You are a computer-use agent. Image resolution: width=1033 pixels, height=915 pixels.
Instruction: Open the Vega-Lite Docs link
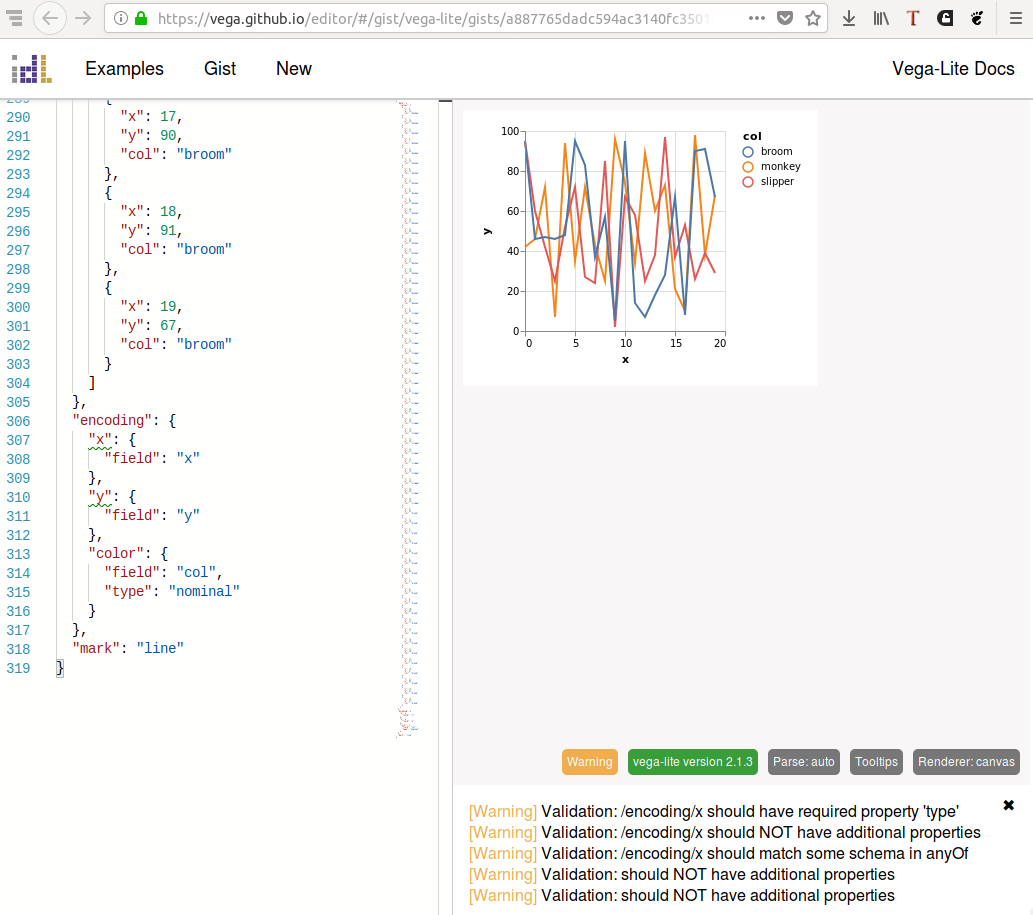(953, 69)
